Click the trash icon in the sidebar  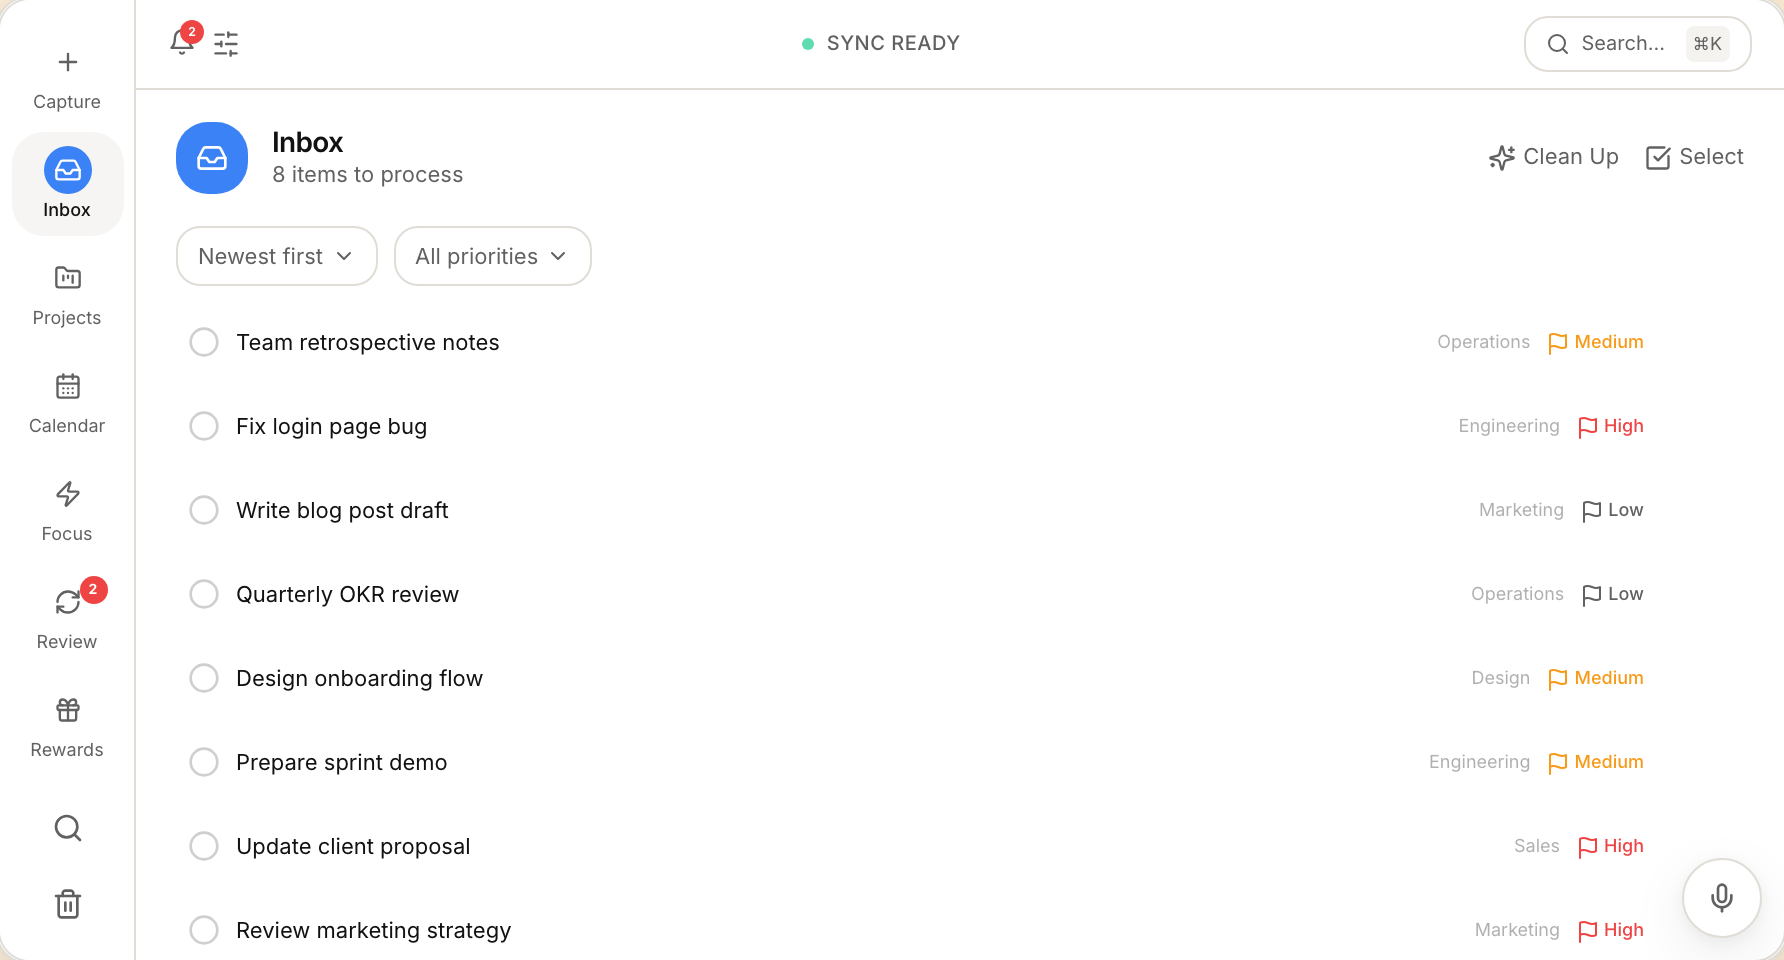pyautogui.click(x=67, y=903)
